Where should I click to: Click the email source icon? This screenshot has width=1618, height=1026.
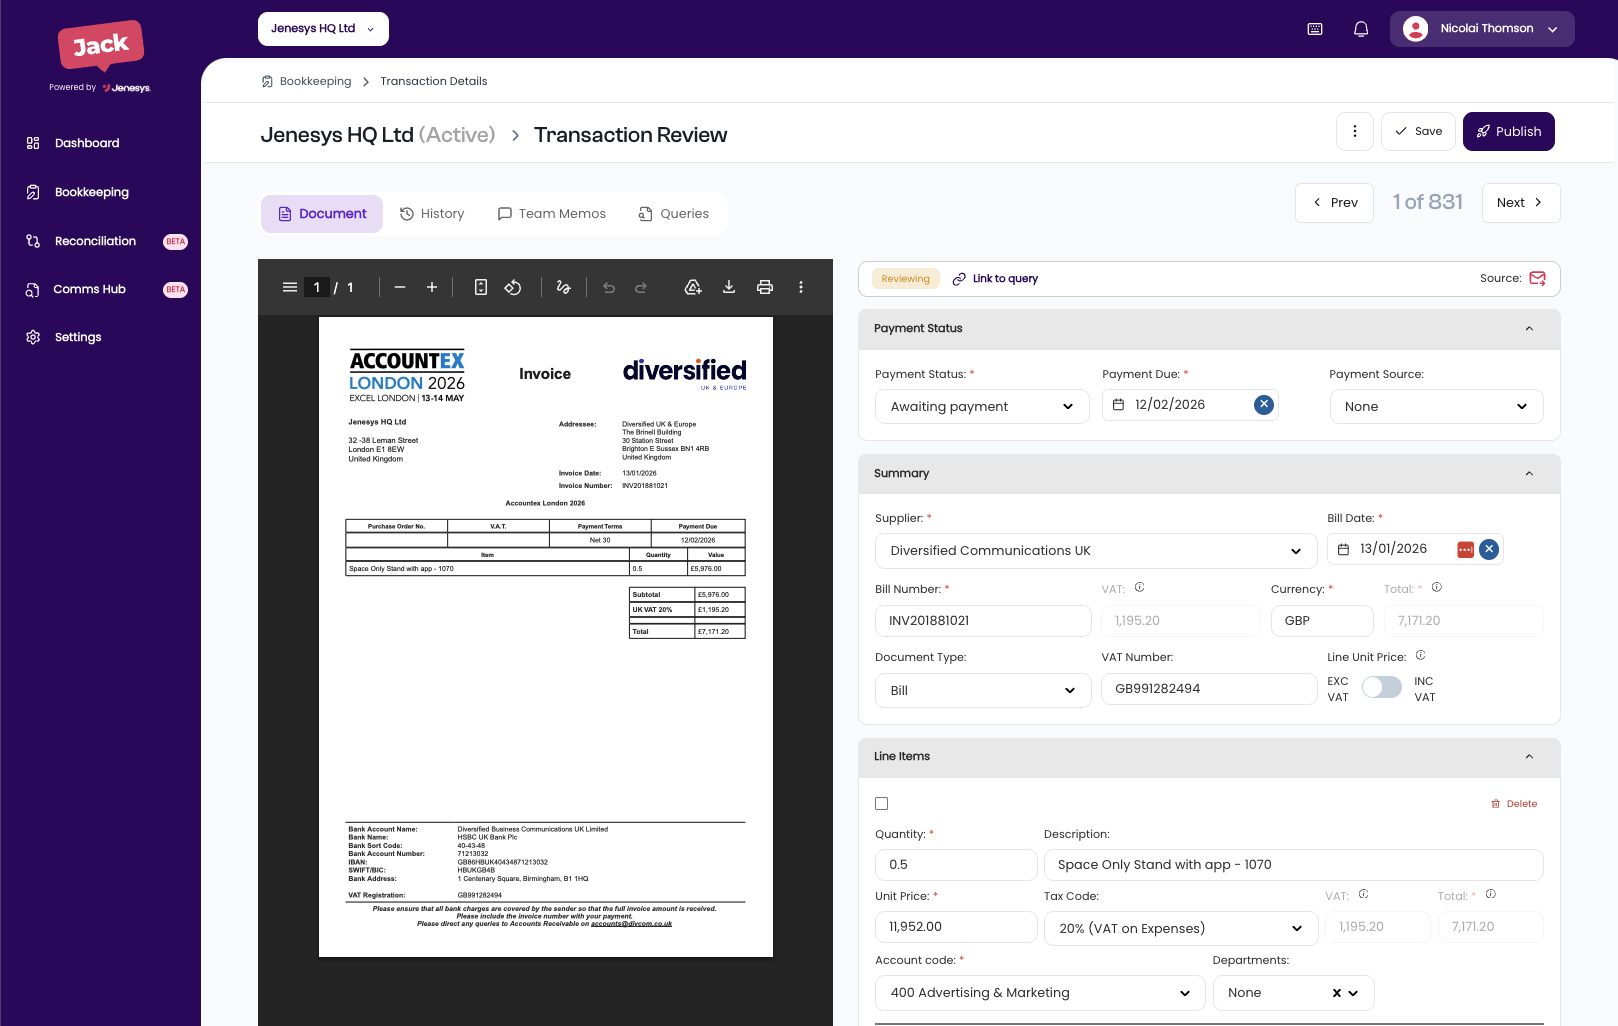pos(1538,278)
